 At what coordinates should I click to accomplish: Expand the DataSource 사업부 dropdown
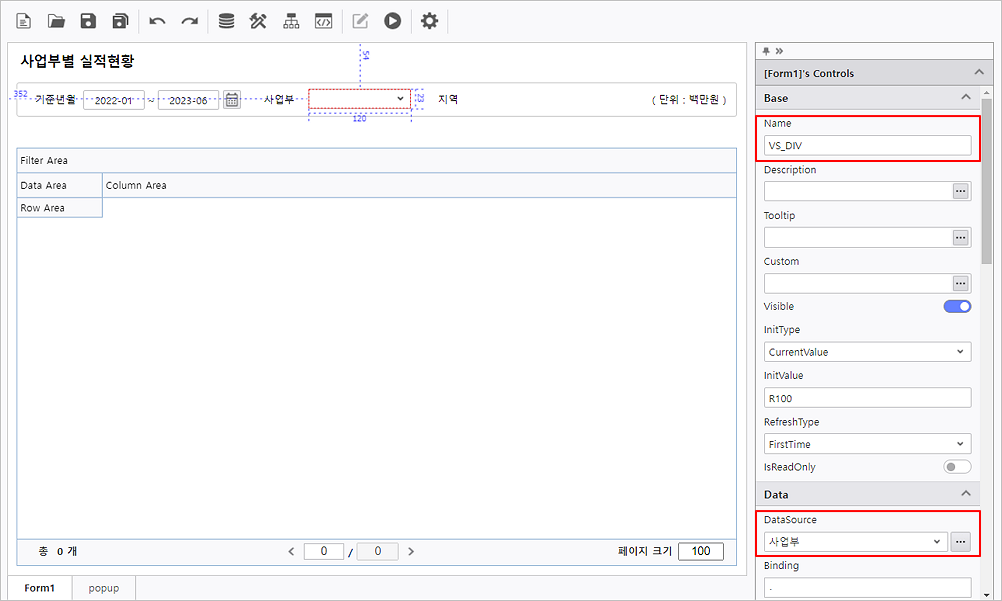(x=855, y=541)
